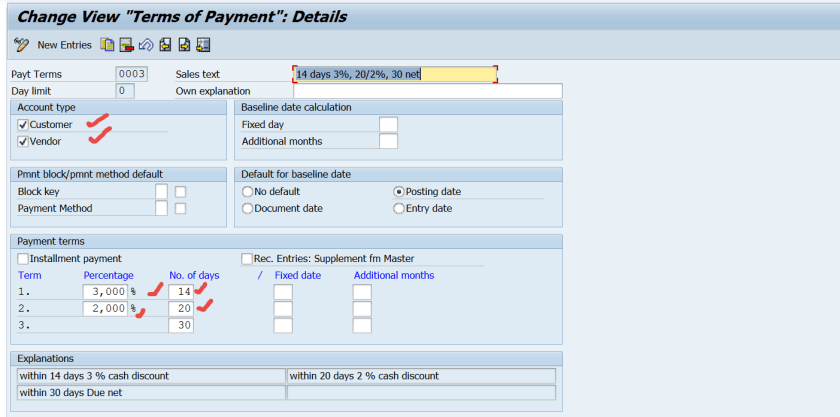The image size is (840, 417).
Task: Uncheck the Vendor account type checkbox
Action: click(23, 142)
